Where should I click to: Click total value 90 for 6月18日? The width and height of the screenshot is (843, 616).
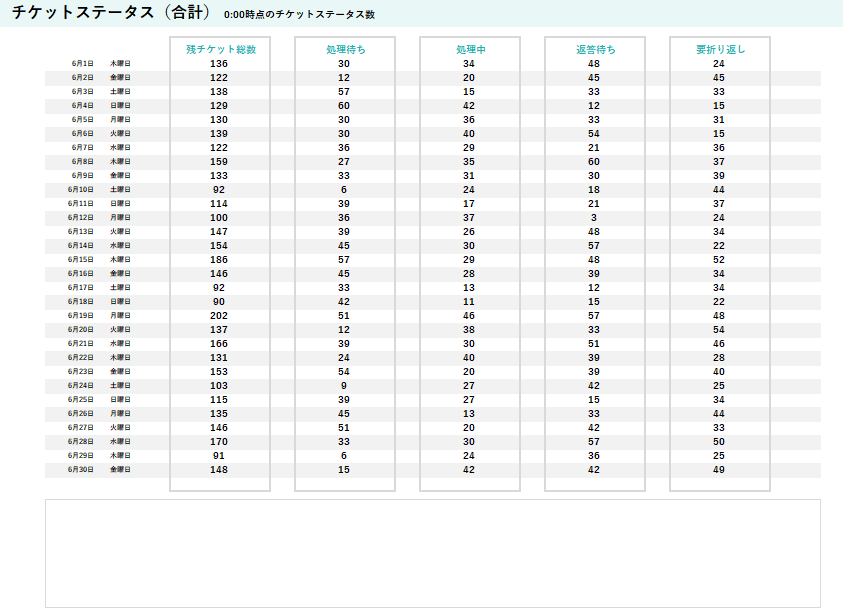click(219, 302)
